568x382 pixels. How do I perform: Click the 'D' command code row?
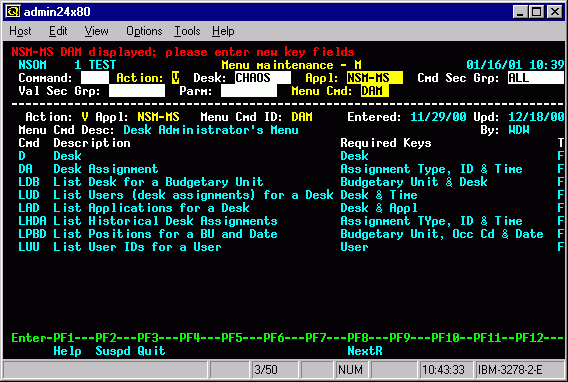click(x=22, y=156)
